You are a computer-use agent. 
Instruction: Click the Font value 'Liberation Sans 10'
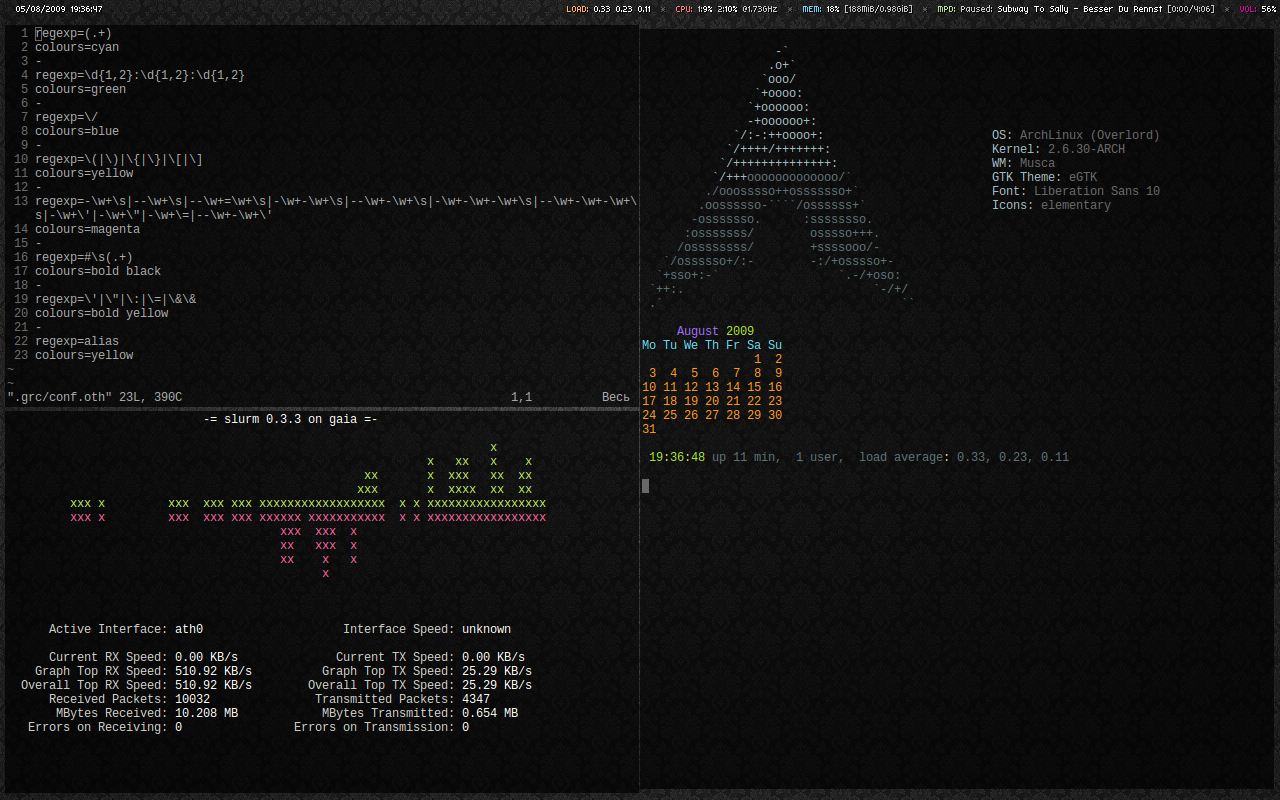coord(1097,191)
